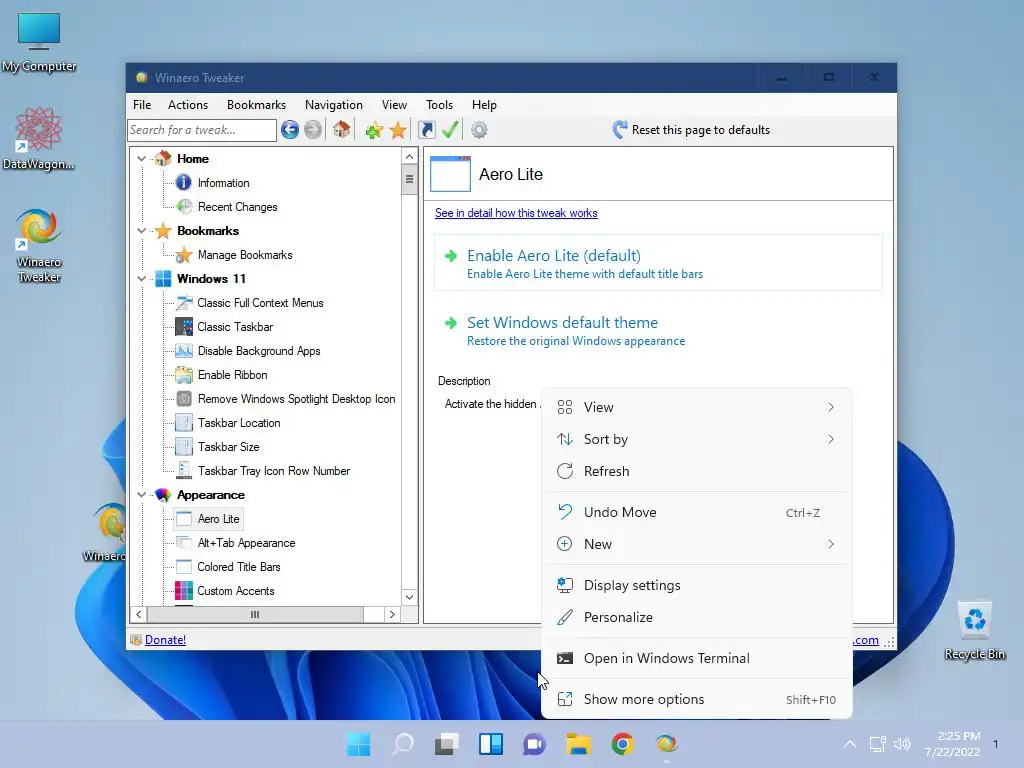Collapse the Home tree node
Image resolution: width=1024 pixels, height=768 pixels.
point(141,159)
